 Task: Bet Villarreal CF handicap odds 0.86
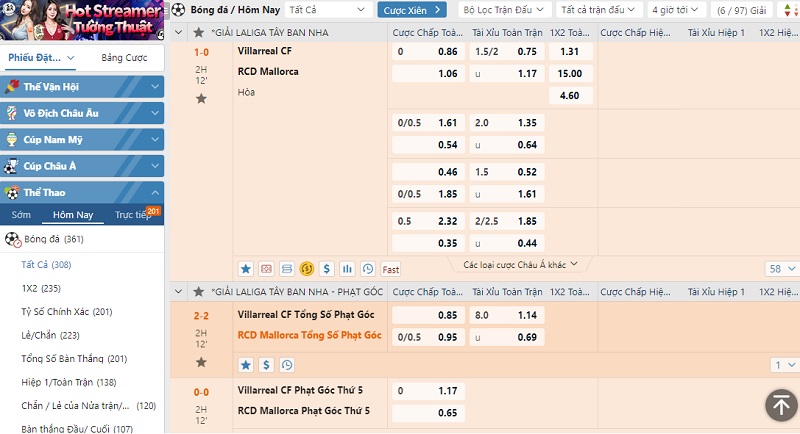[x=429, y=52]
